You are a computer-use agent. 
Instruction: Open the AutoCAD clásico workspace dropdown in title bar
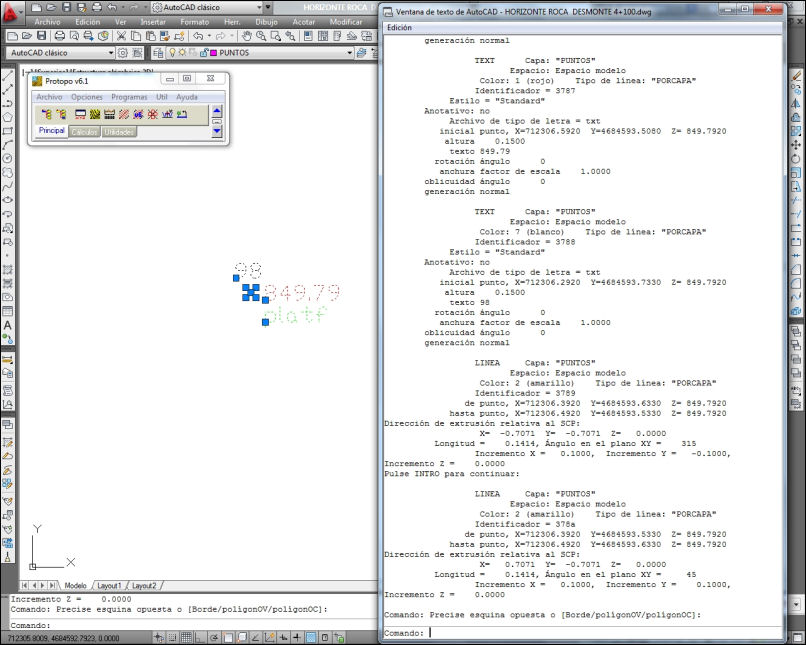207,8
